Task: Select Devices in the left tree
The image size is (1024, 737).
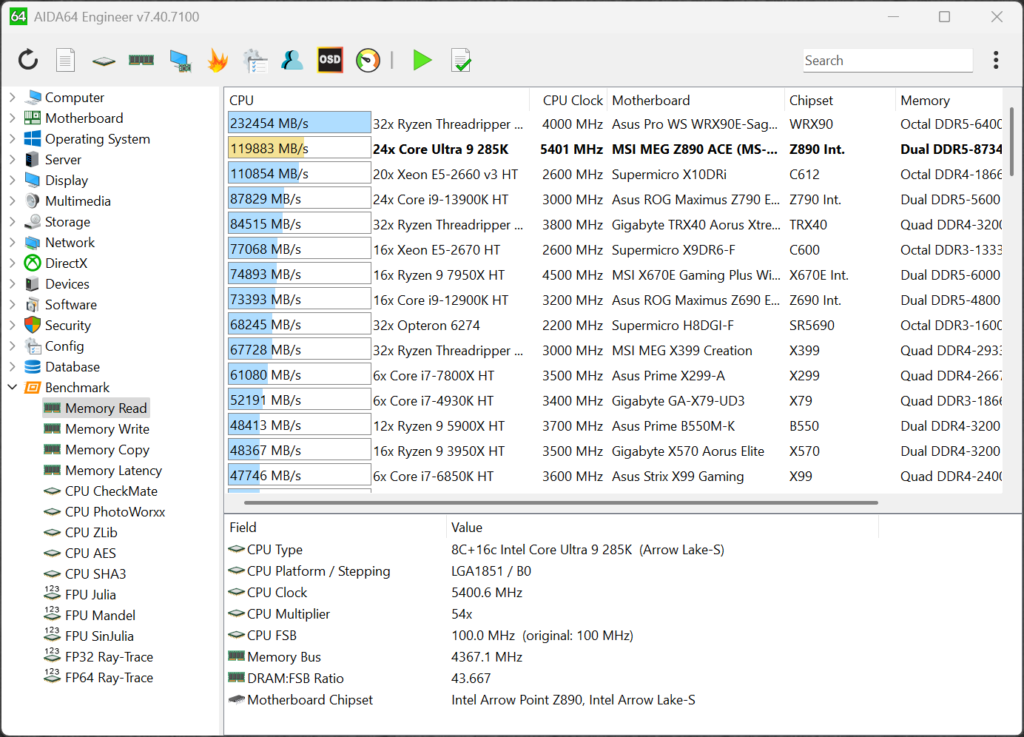Action: coord(67,284)
